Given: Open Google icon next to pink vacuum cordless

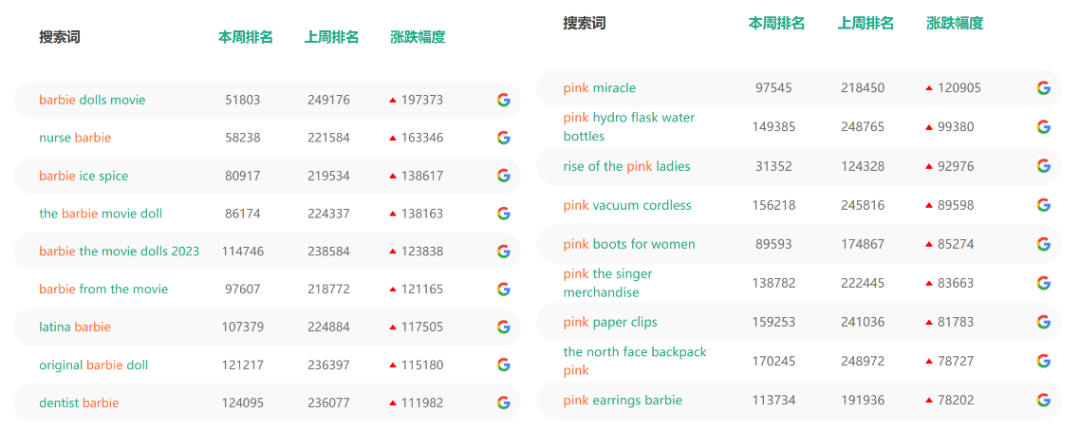Looking at the screenshot, I should [x=1043, y=205].
